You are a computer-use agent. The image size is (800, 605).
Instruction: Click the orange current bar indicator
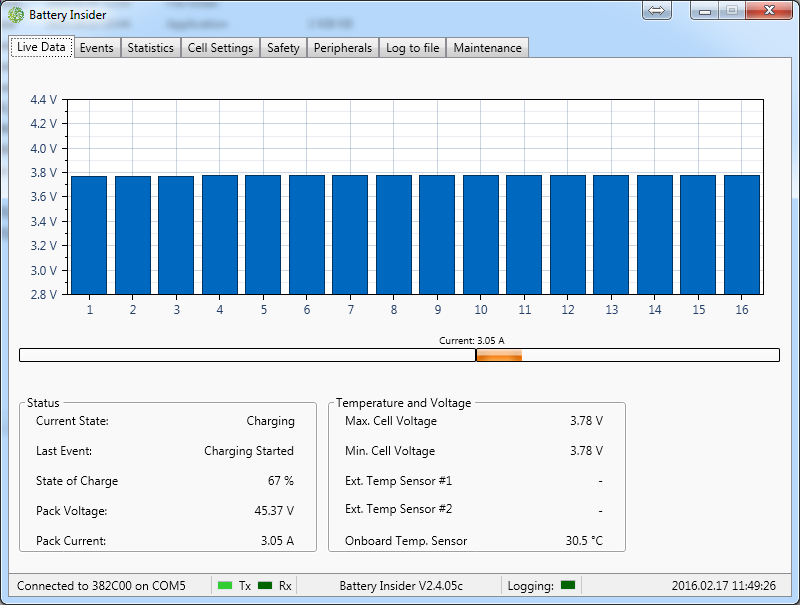coord(499,355)
